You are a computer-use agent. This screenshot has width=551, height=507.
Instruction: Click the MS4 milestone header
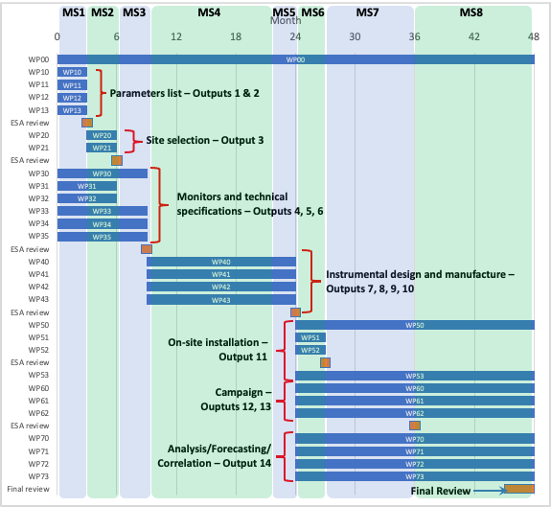(209, 13)
